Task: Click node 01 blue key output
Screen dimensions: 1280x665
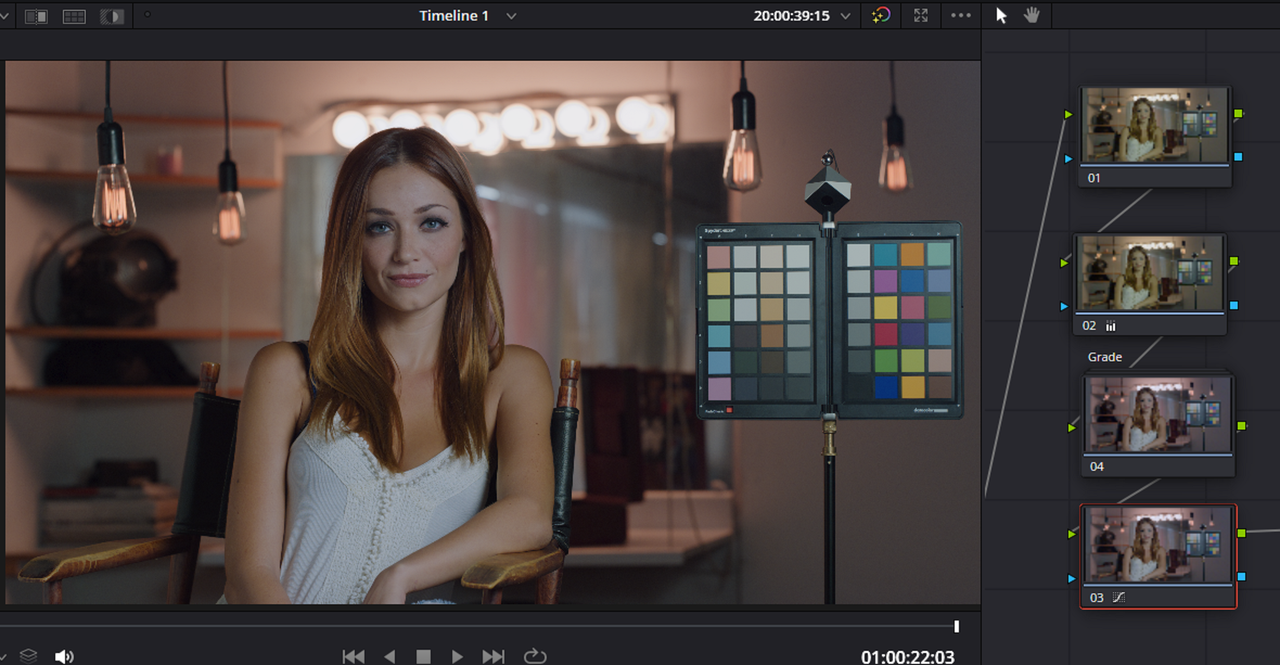Action: pos(1238,157)
